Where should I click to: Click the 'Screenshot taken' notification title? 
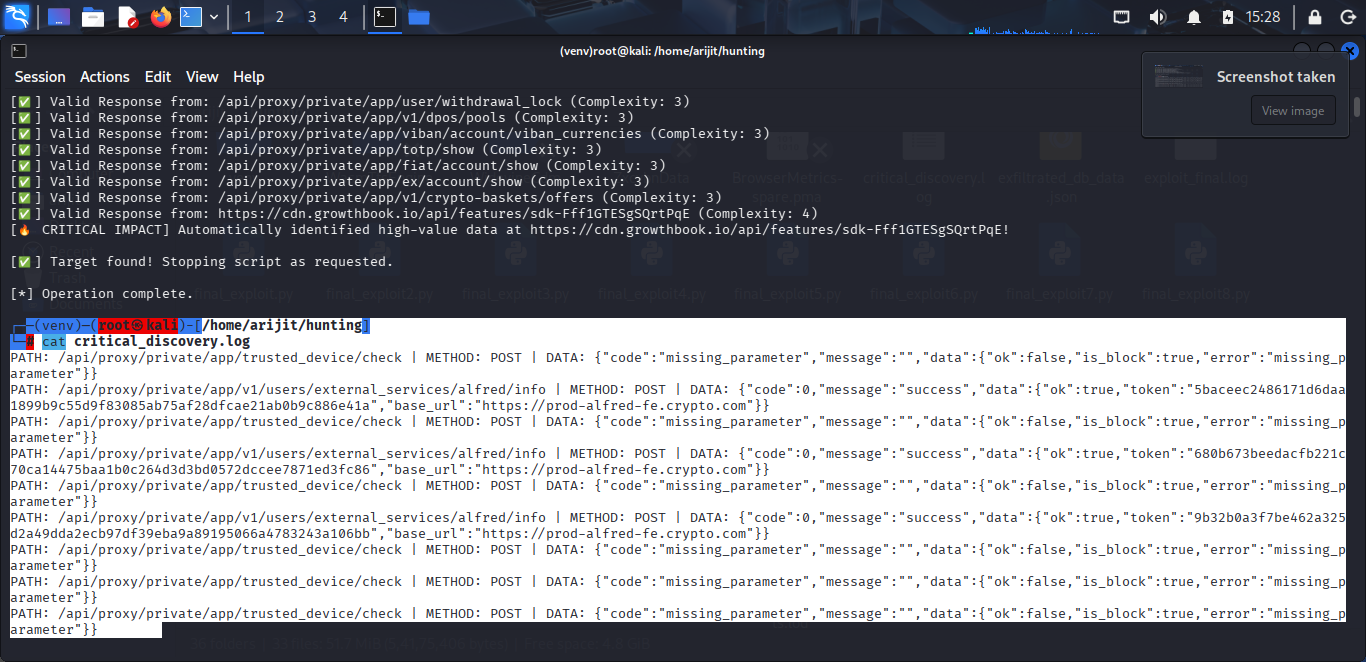pyautogui.click(x=1275, y=77)
